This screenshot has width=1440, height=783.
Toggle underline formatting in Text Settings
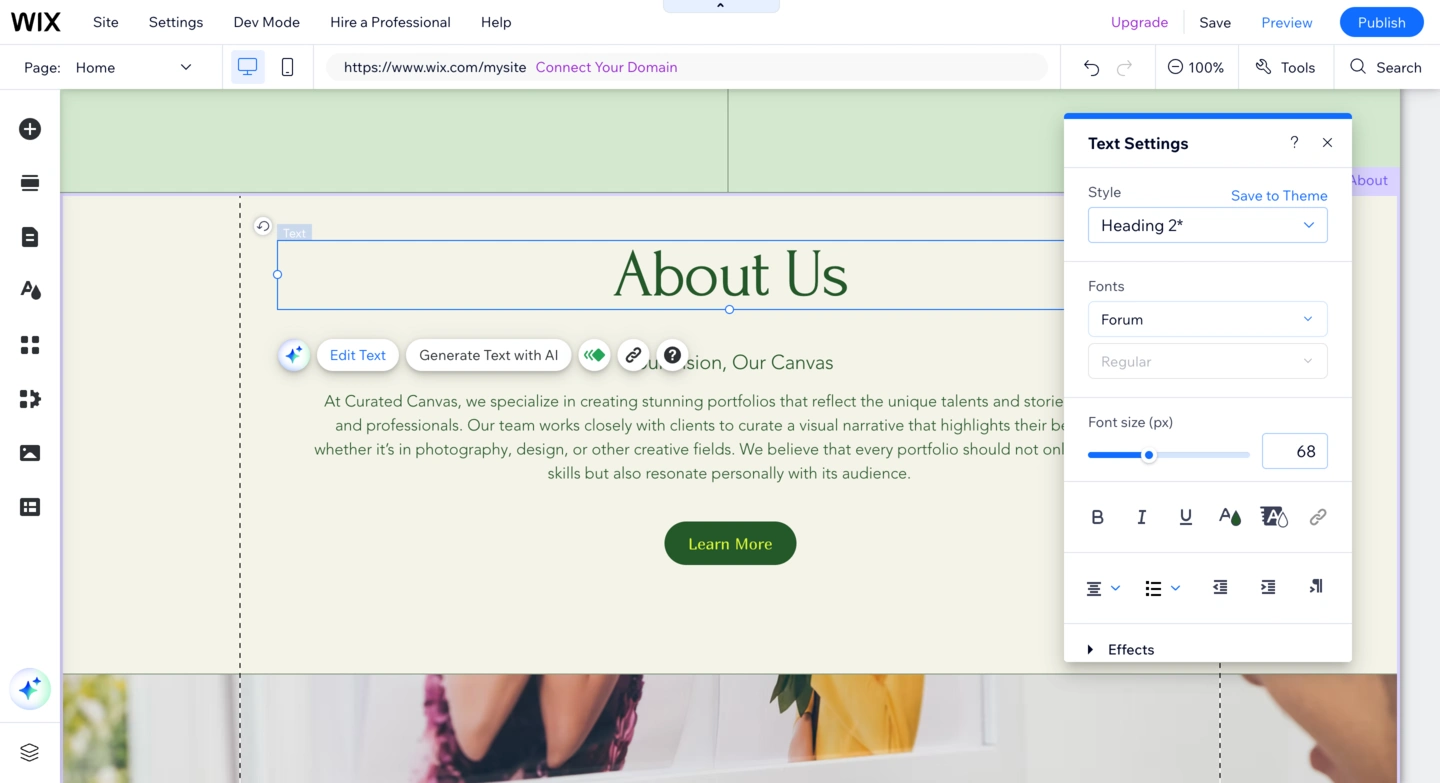(1185, 516)
